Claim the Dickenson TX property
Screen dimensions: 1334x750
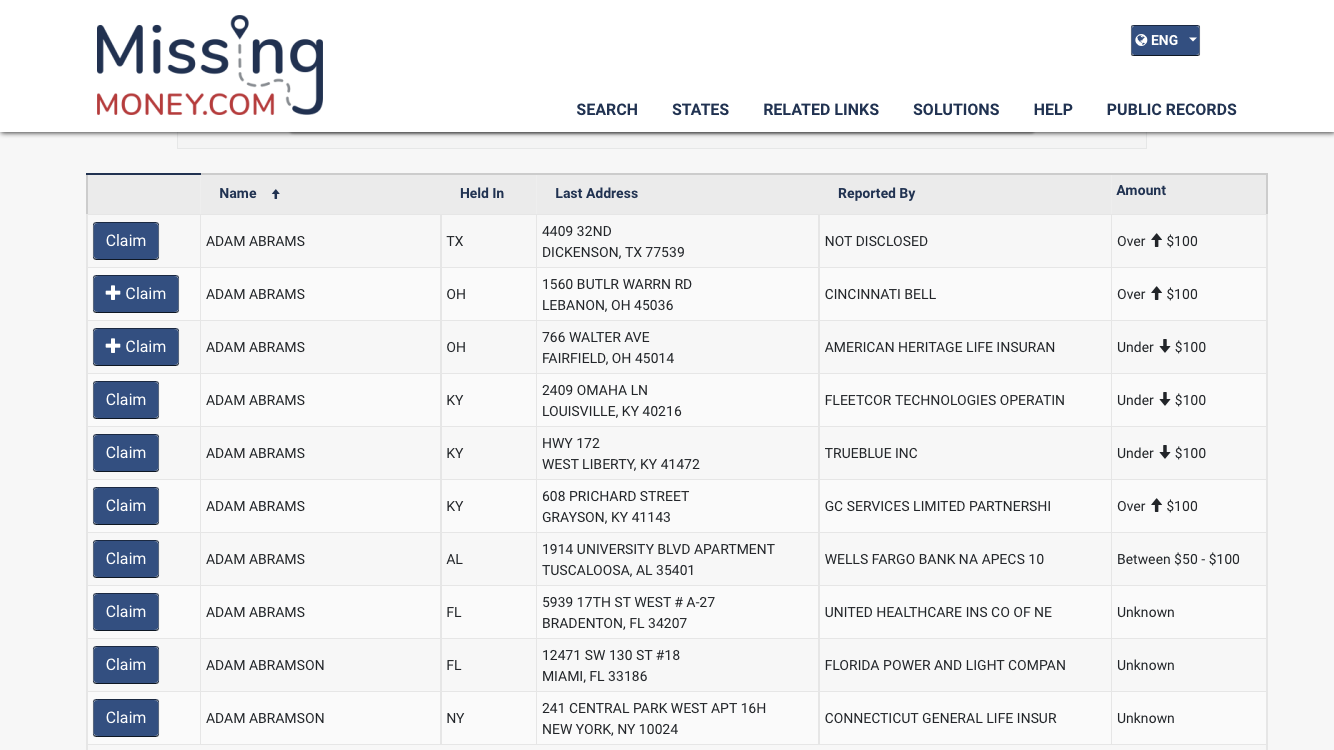click(x=126, y=241)
